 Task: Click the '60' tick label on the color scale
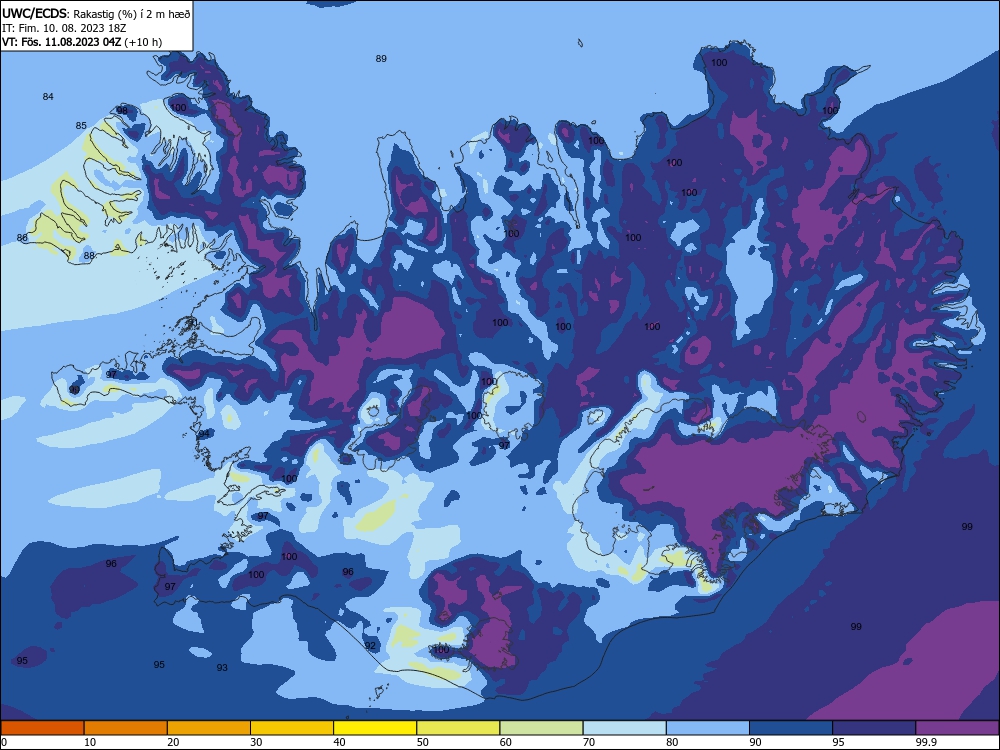pyautogui.click(x=506, y=742)
